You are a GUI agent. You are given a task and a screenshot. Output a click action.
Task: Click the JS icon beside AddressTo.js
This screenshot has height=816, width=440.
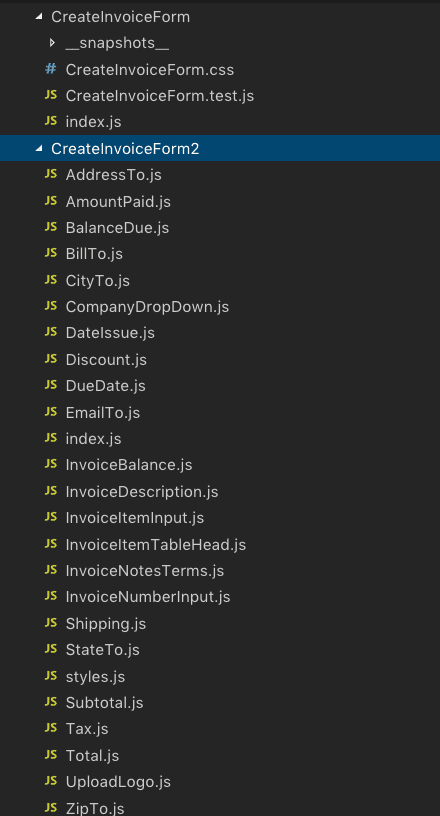51,174
